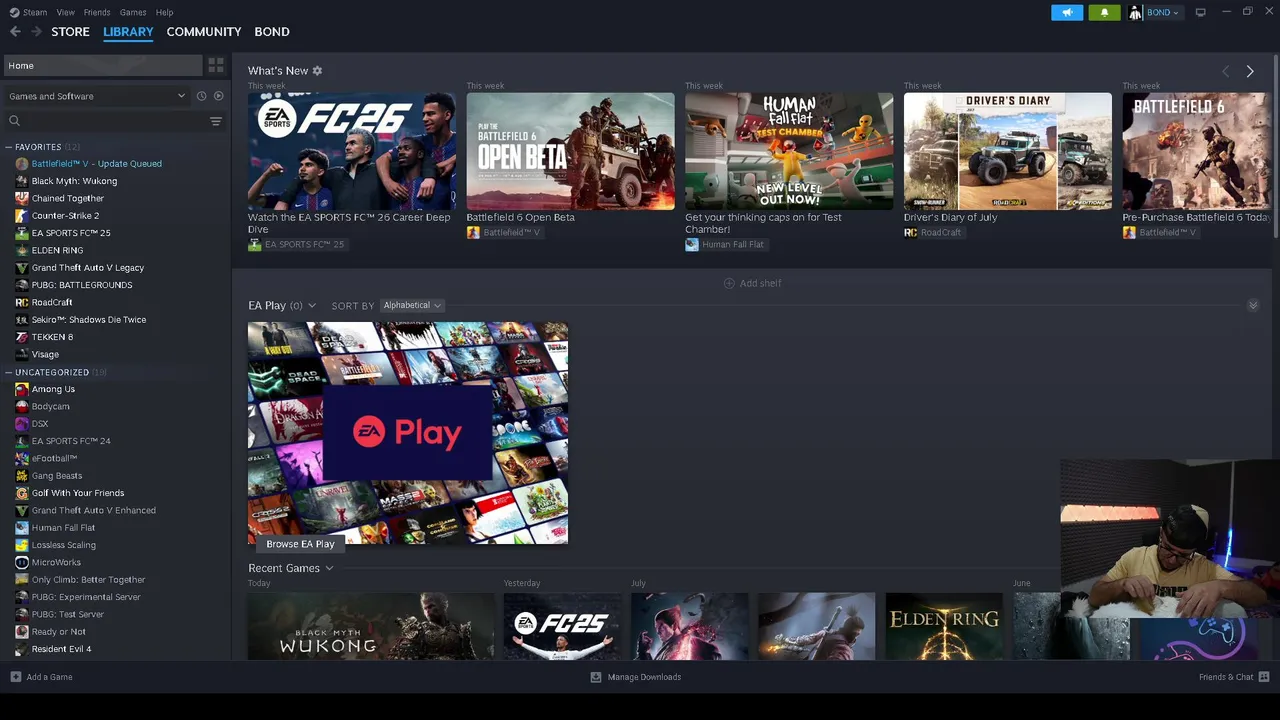1280x720 pixels.
Task: Click the Home button in sidebar
Action: (x=102, y=65)
